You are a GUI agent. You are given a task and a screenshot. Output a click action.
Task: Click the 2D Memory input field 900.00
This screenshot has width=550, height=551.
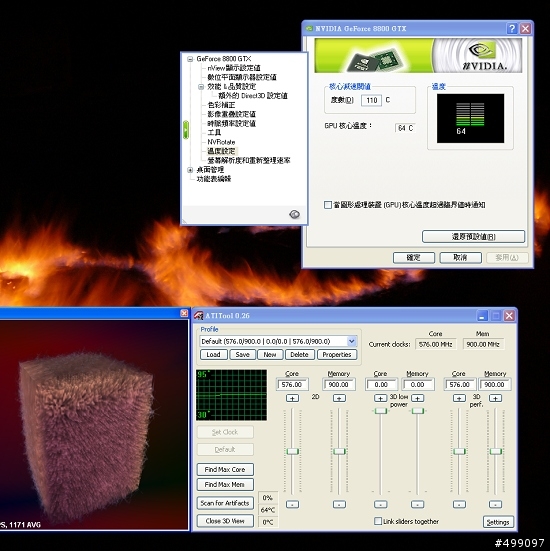point(339,384)
